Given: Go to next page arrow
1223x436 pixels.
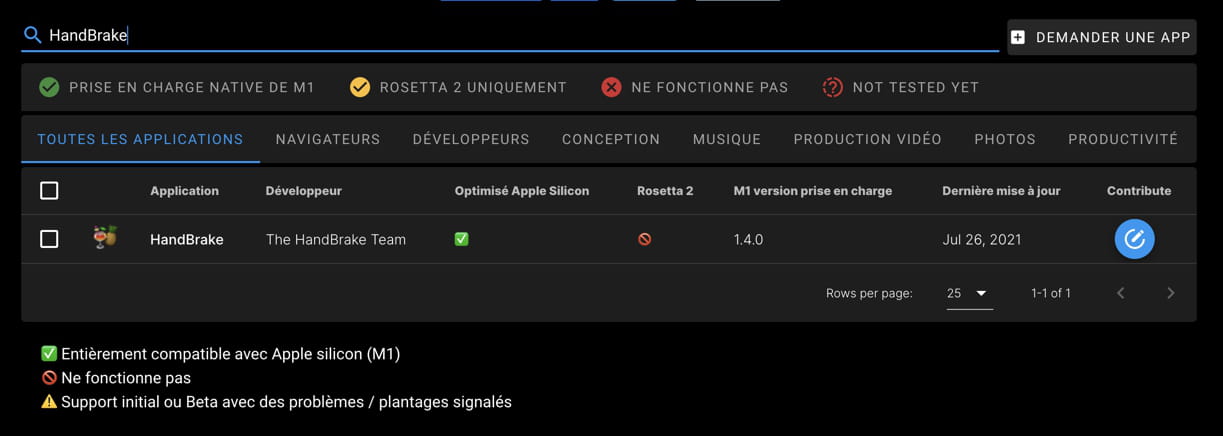Looking at the screenshot, I should coord(1170,293).
